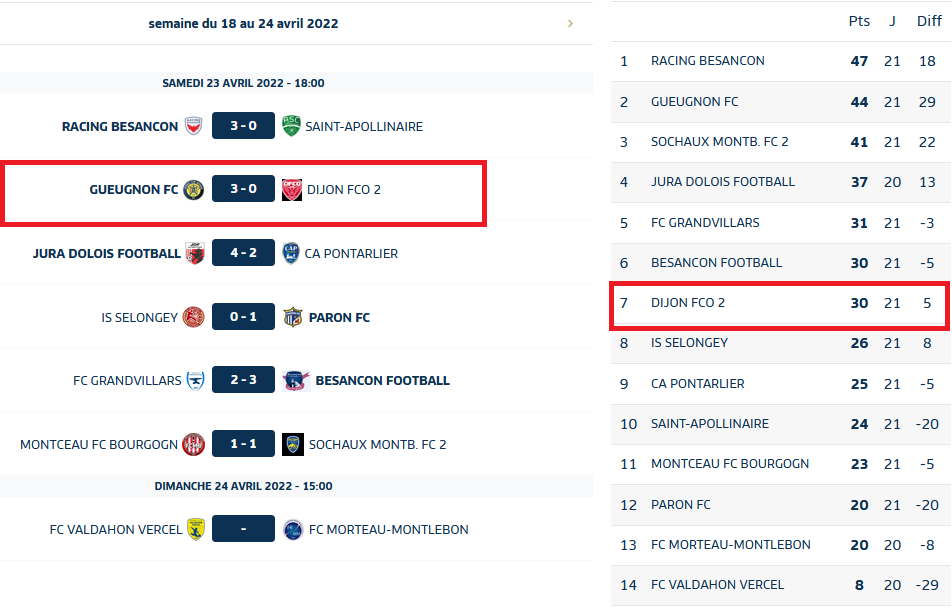Open the 4 - 2 Jura Dolois match score

click(243, 253)
